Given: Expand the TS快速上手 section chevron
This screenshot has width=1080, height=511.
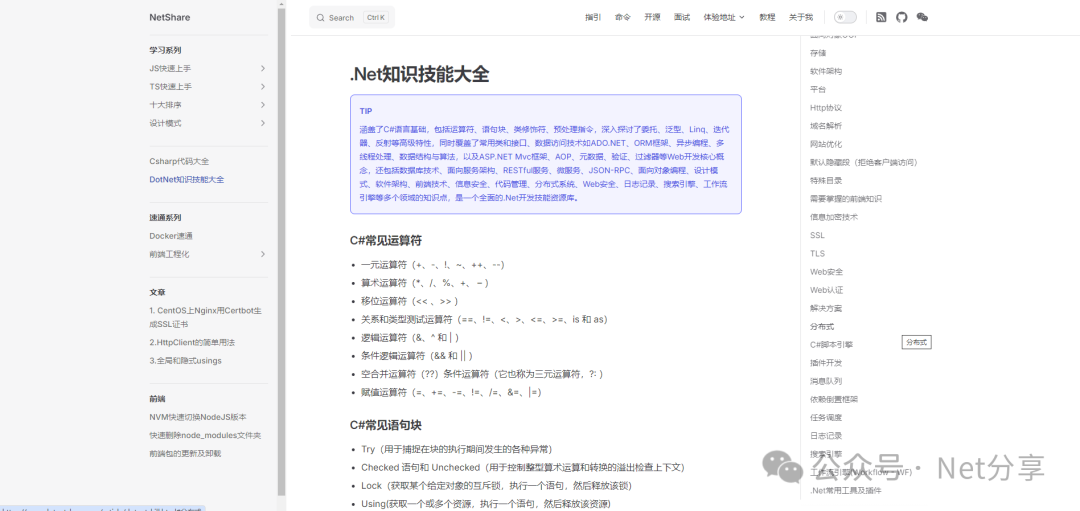Looking at the screenshot, I should coord(263,87).
